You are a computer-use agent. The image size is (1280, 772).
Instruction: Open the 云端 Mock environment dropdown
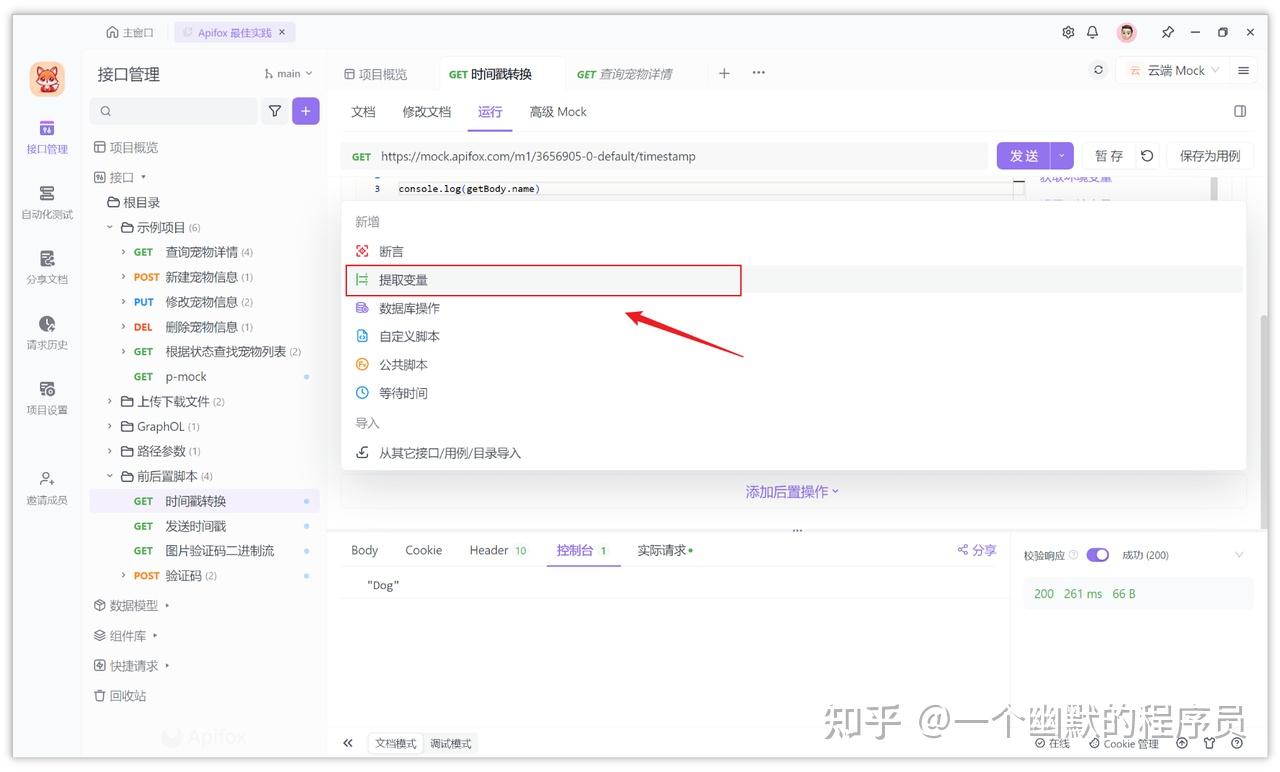pos(1174,71)
